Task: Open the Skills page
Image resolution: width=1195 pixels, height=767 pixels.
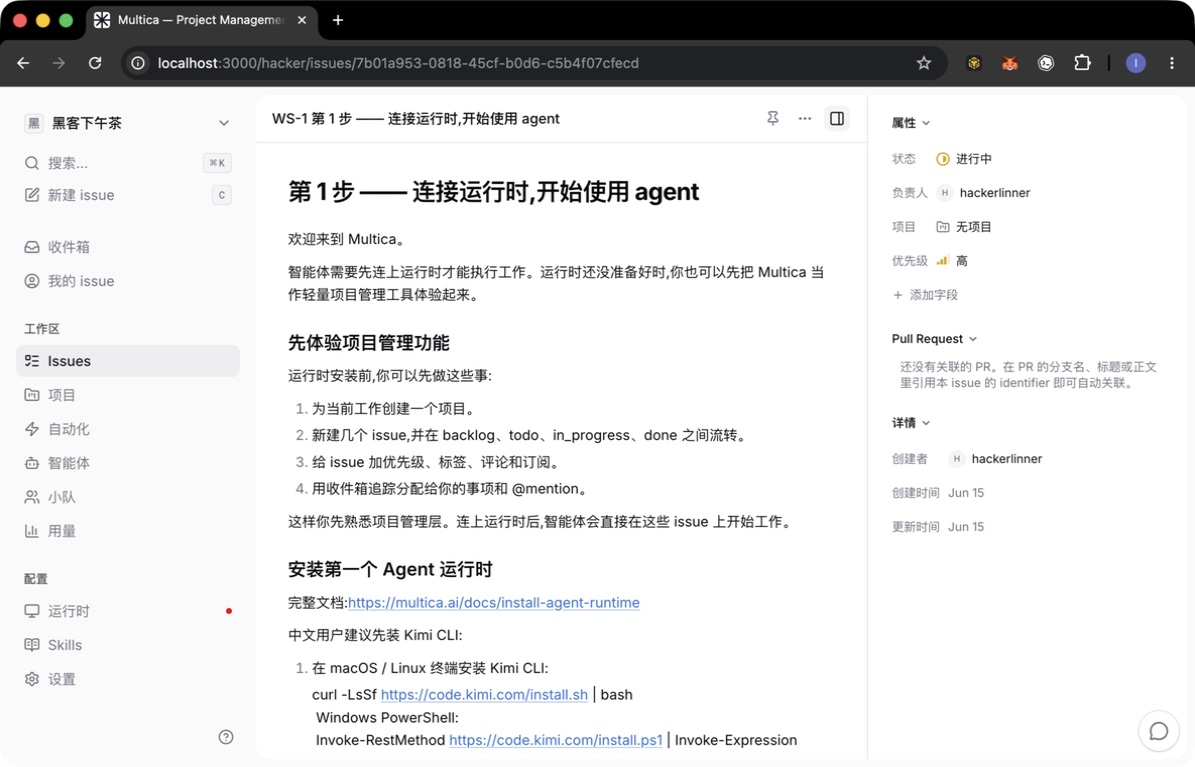Action: (x=128, y=645)
